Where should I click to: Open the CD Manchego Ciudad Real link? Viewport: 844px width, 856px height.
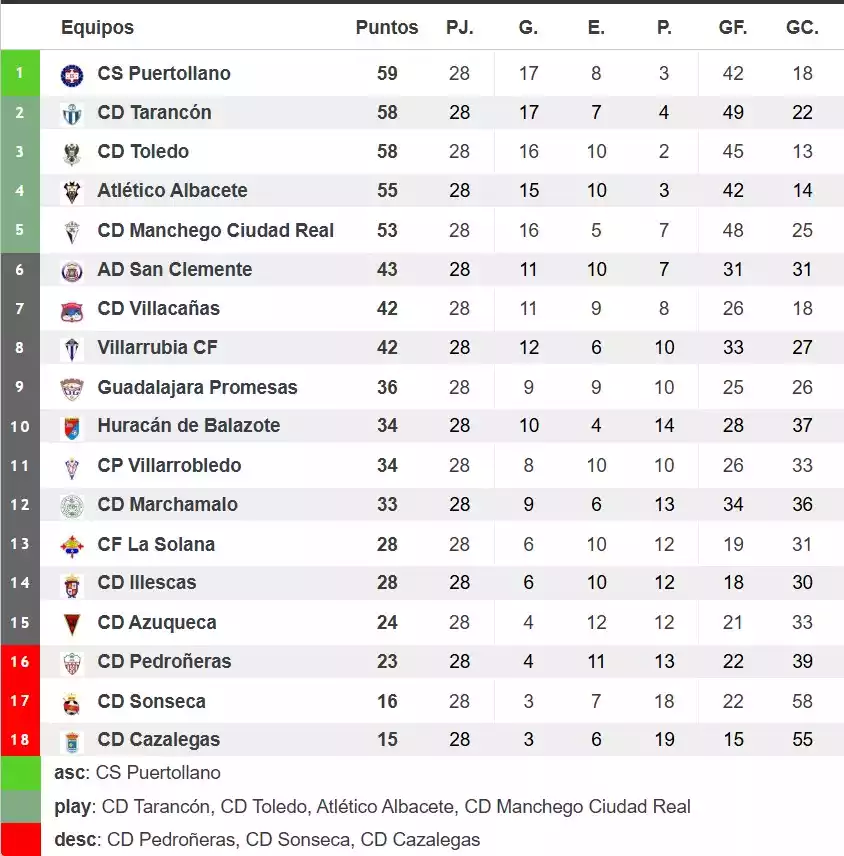215,230
